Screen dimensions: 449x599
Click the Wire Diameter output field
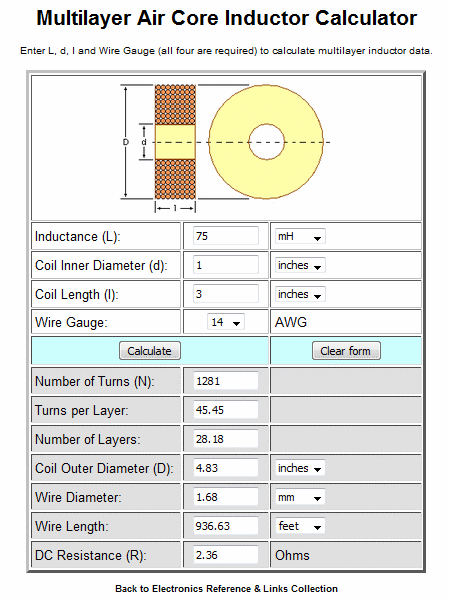click(225, 497)
